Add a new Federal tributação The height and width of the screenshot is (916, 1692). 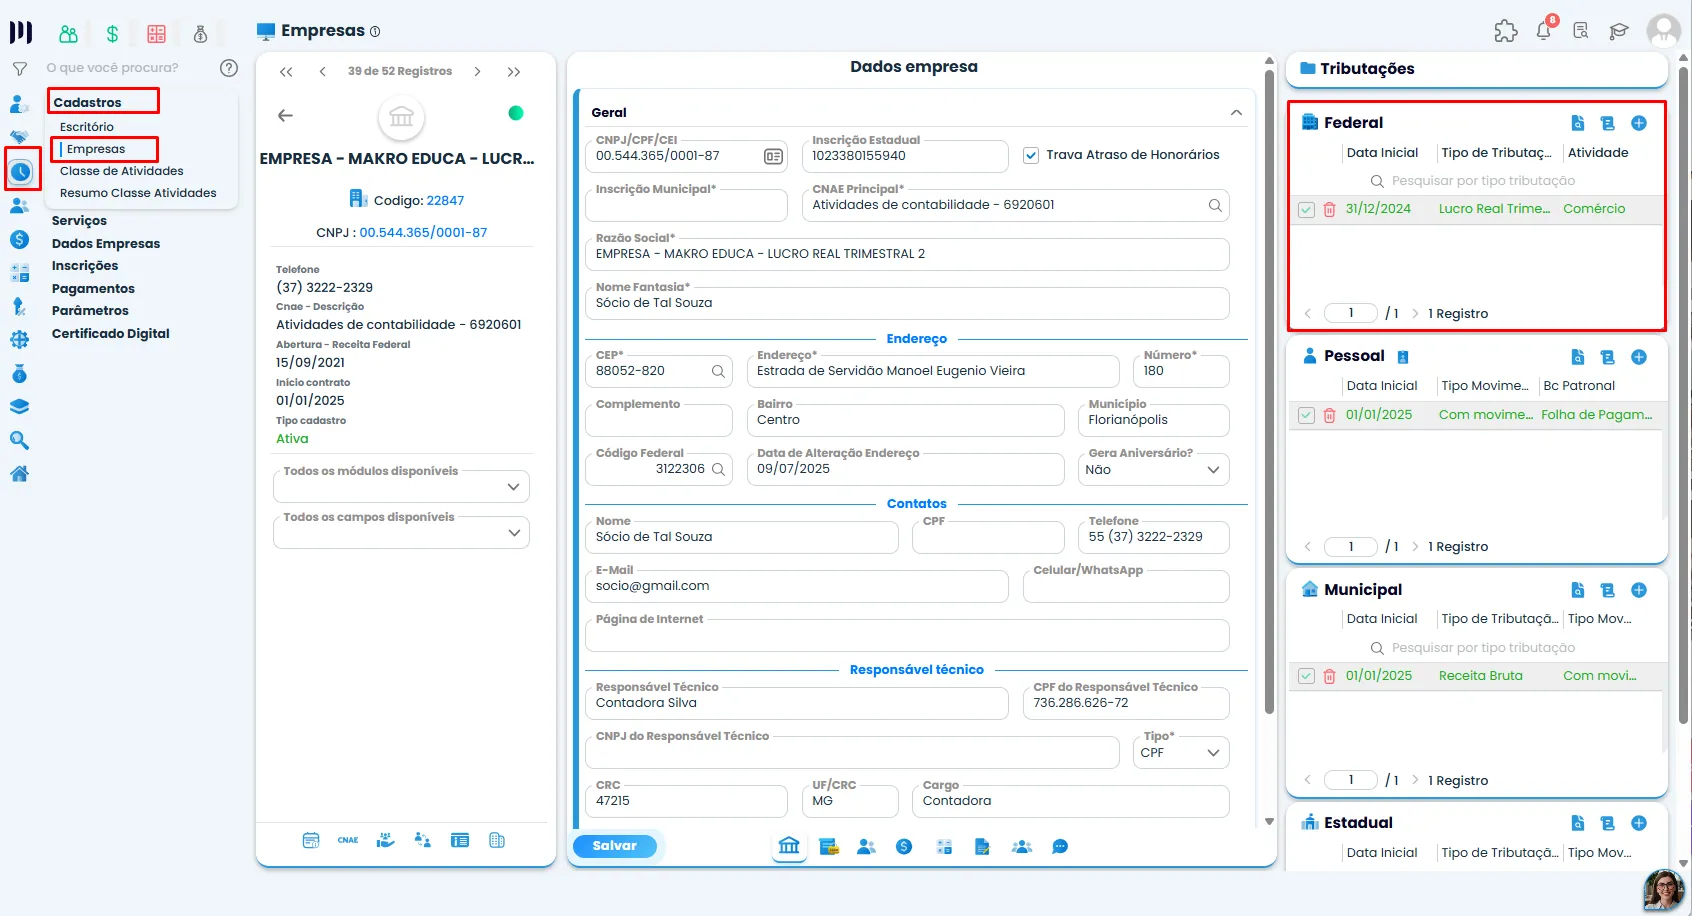[1639, 123]
